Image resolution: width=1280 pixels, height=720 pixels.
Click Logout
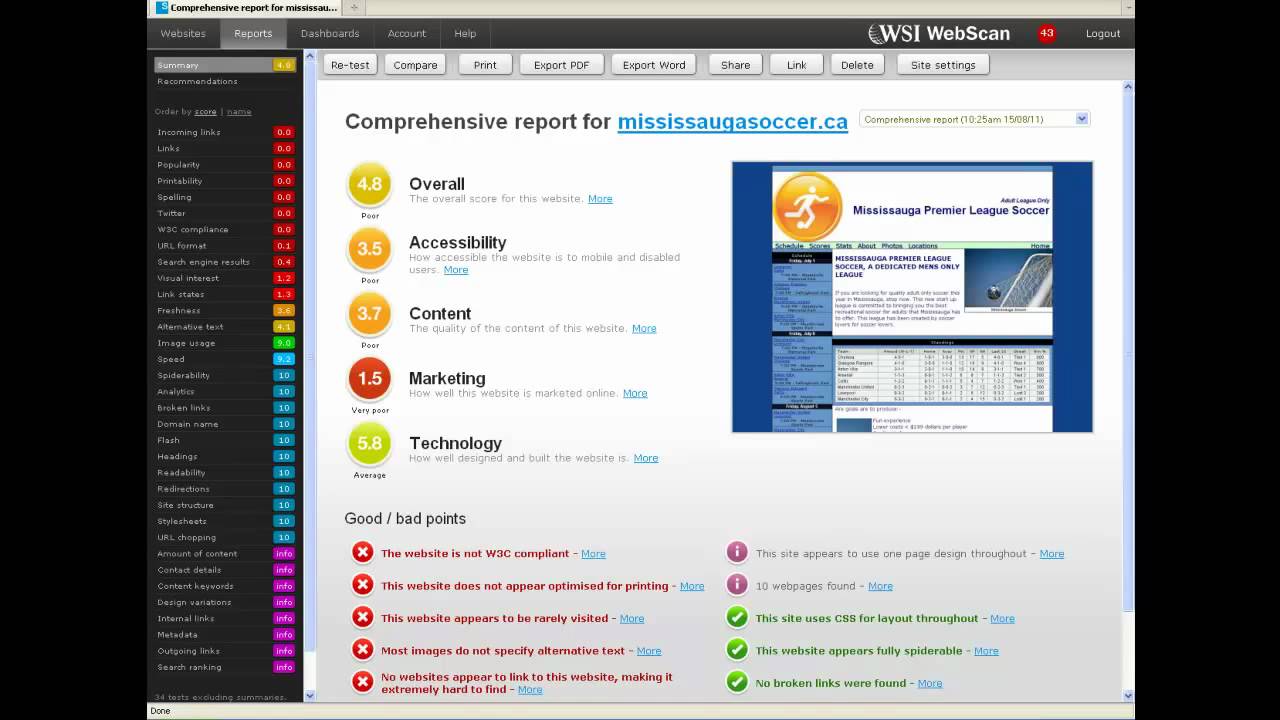1103,33
